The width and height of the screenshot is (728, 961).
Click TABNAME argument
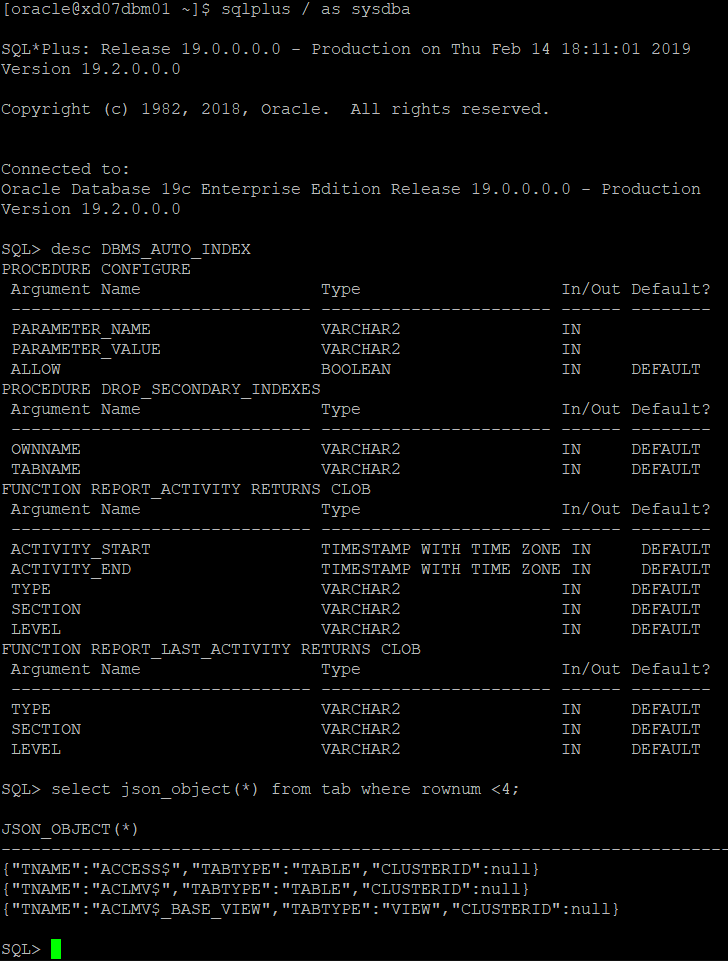pyautogui.click(x=46, y=469)
